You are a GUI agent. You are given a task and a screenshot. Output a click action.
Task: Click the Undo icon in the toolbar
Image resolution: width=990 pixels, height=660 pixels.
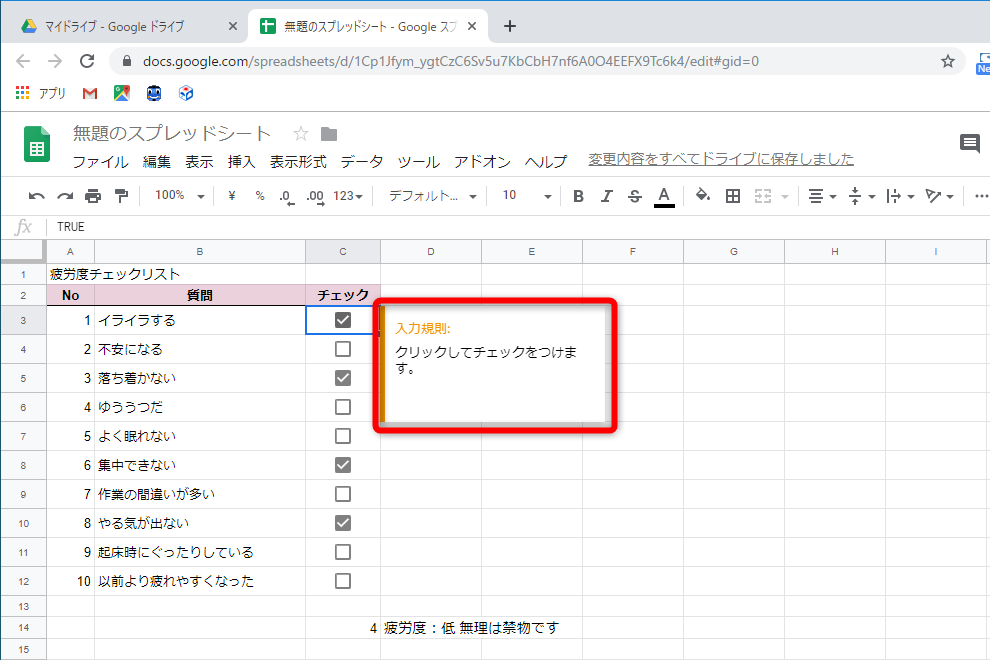point(36,195)
